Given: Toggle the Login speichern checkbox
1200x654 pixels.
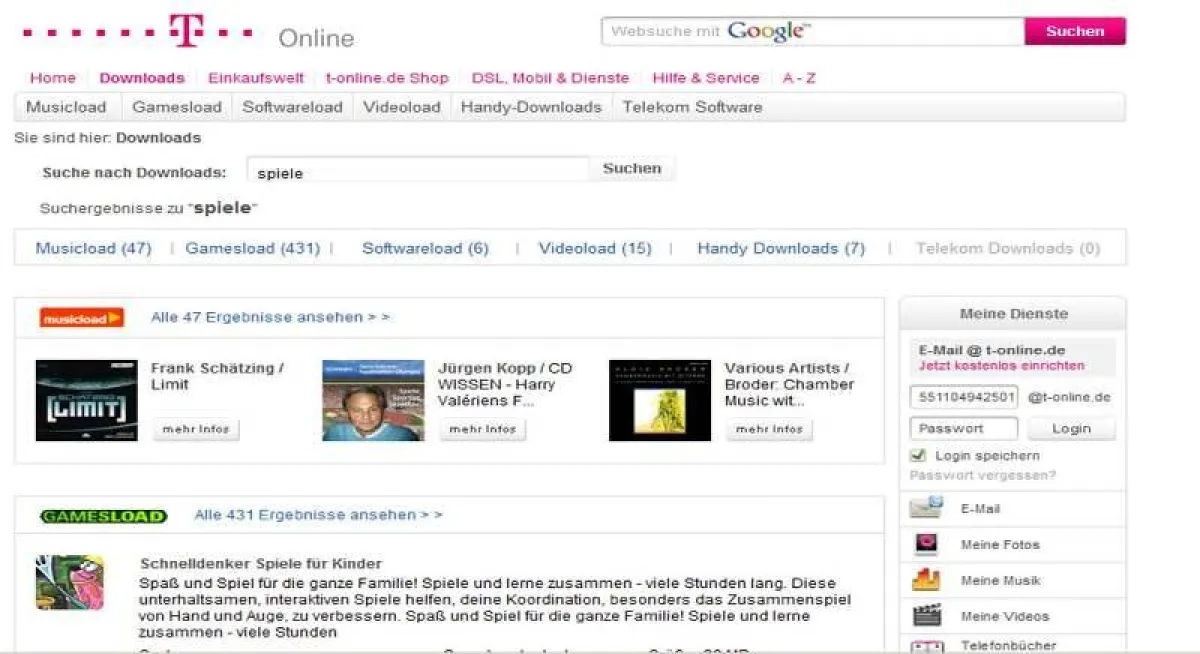Looking at the screenshot, I should [918, 456].
